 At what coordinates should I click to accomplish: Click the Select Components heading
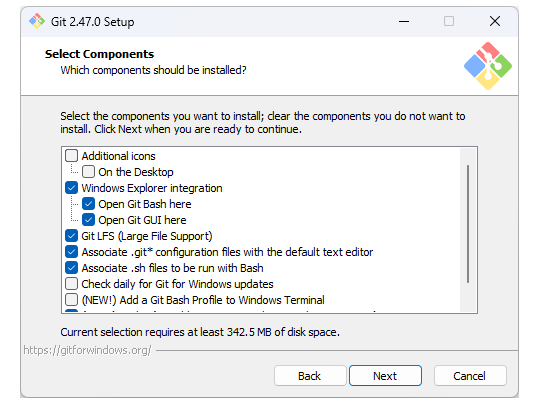coord(99,54)
